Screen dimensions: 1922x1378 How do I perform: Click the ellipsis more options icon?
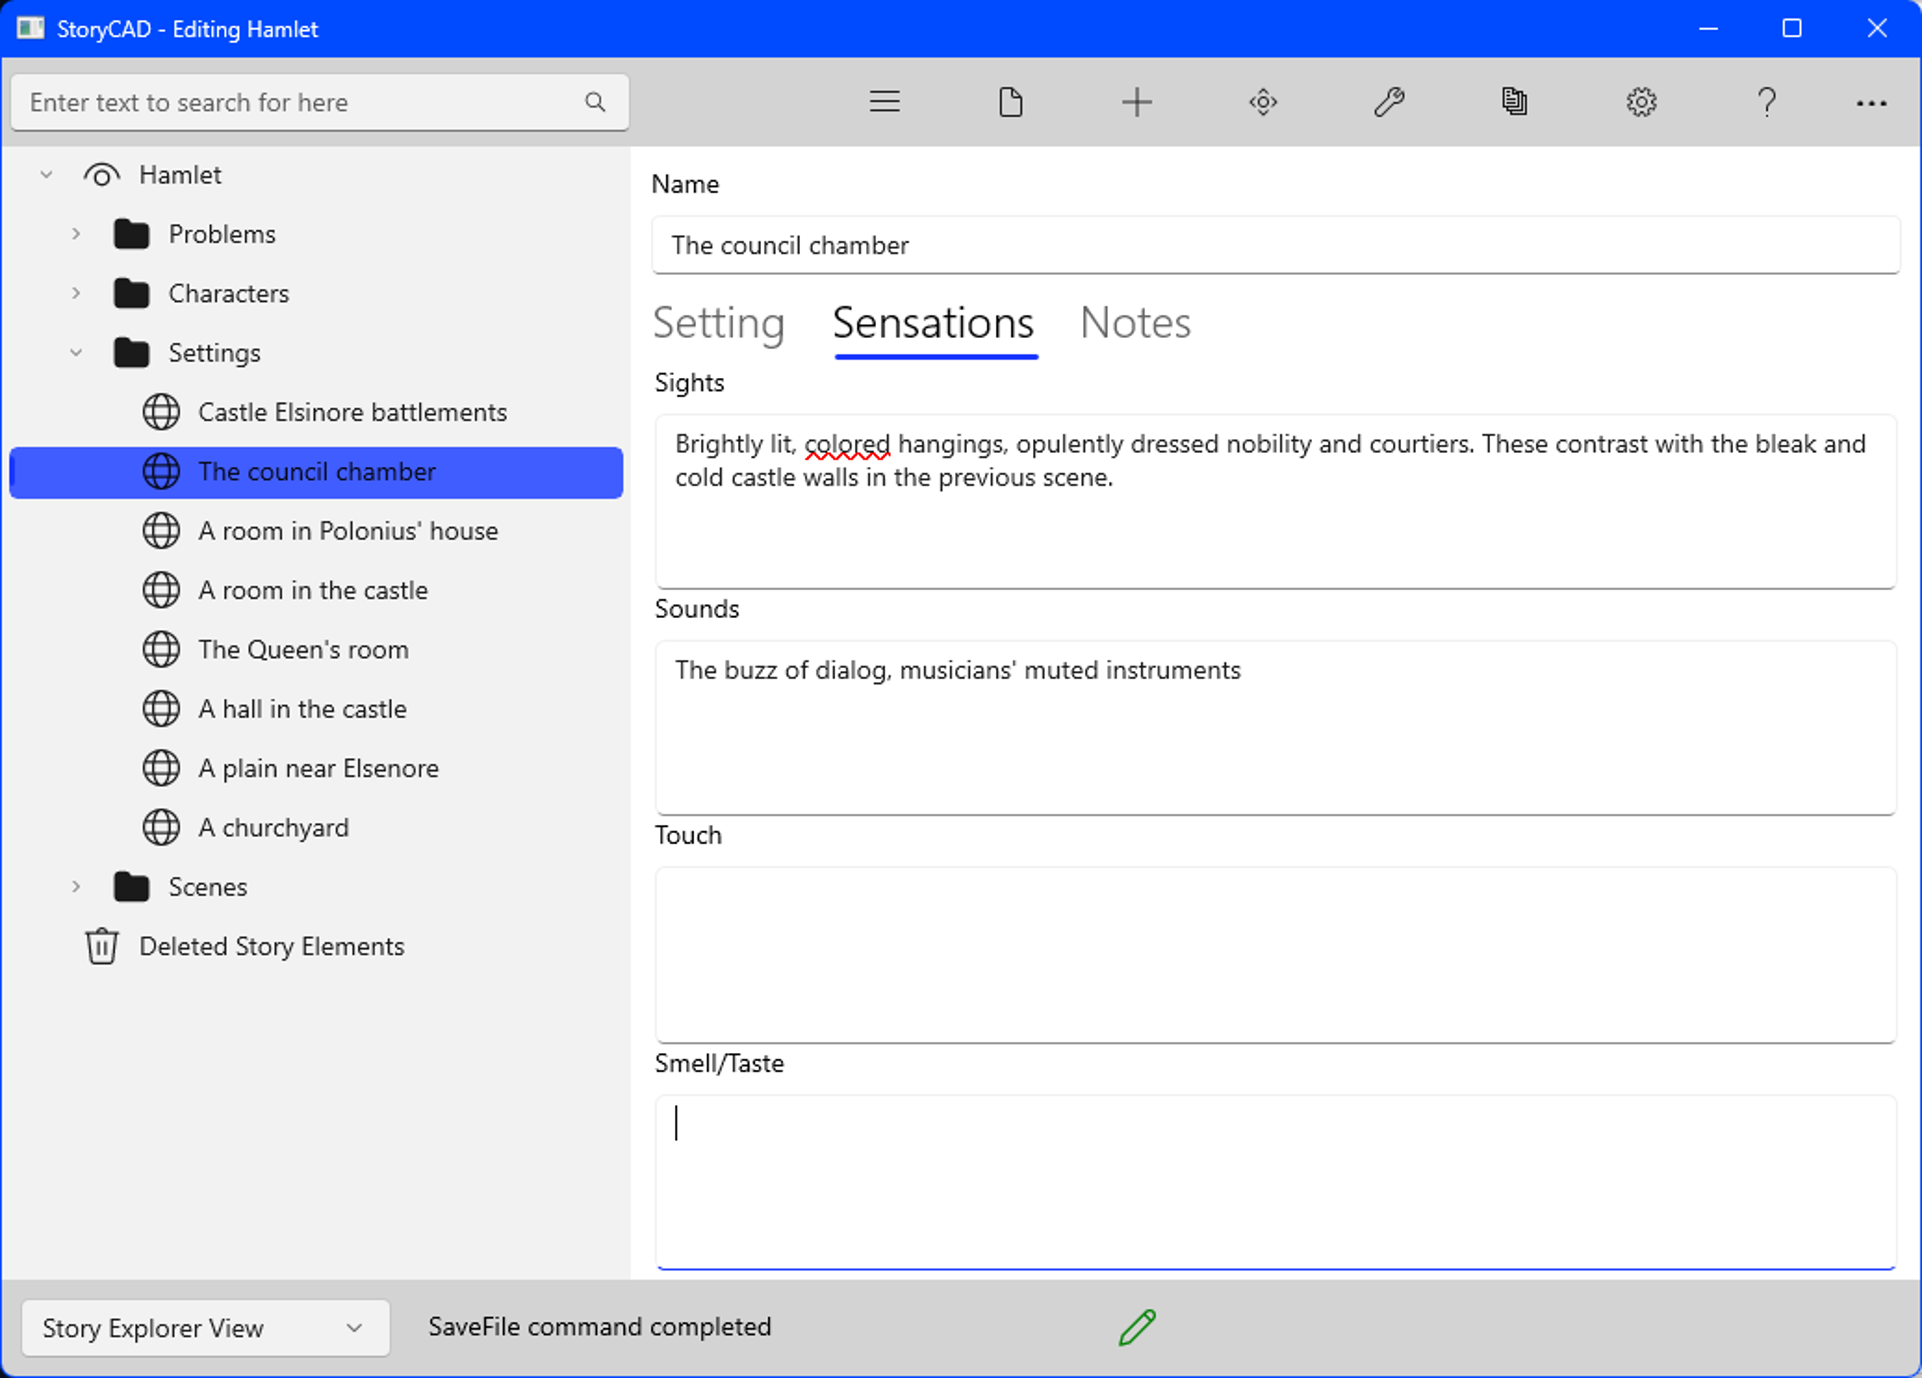(x=1871, y=102)
